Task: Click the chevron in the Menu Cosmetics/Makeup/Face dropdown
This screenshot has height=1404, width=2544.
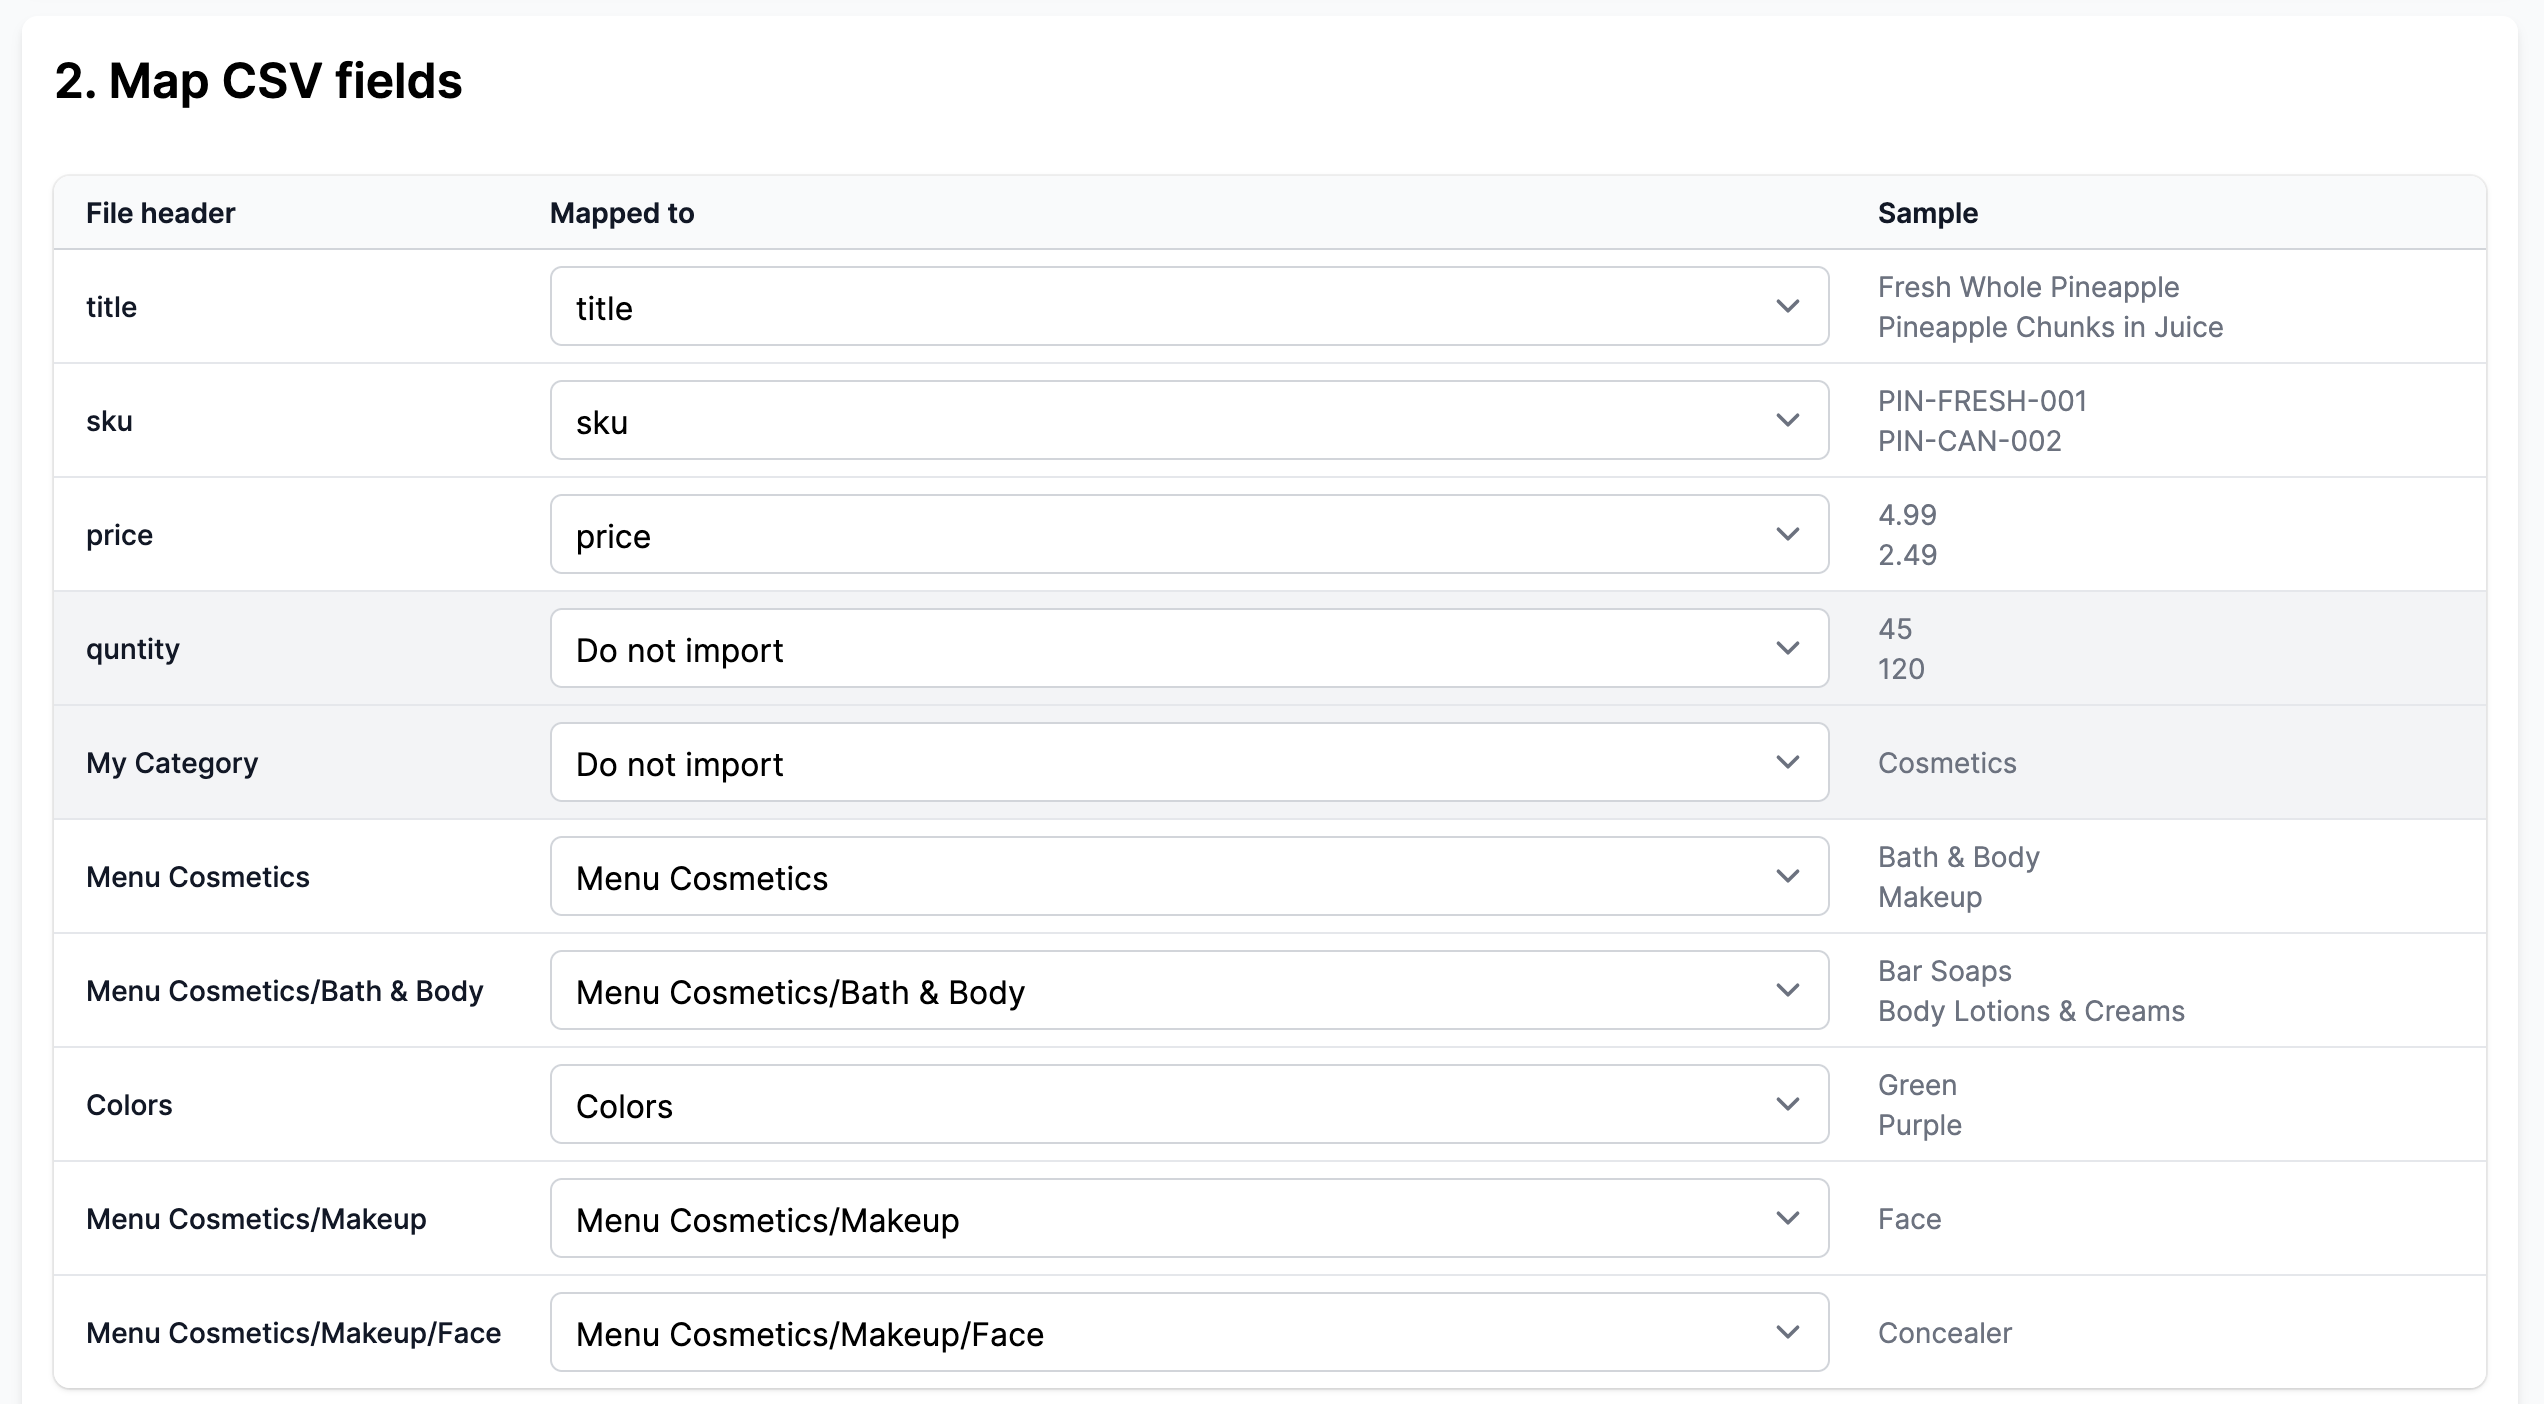Action: 1787,1333
